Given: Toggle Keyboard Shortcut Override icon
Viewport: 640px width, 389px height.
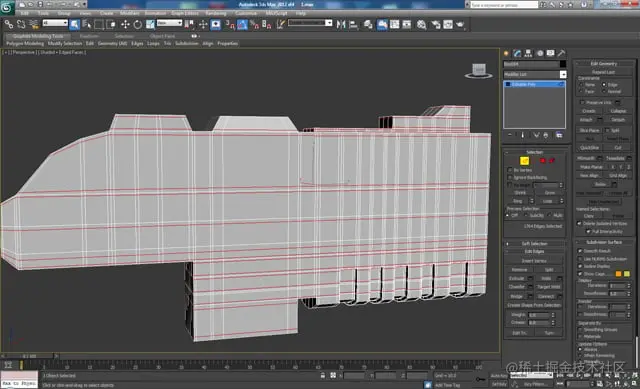Looking at the screenshot, I should (216, 24).
